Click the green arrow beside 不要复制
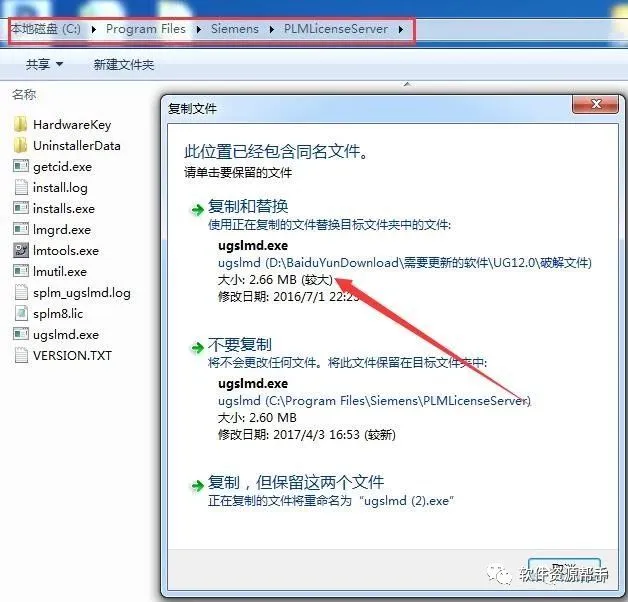 (x=197, y=348)
